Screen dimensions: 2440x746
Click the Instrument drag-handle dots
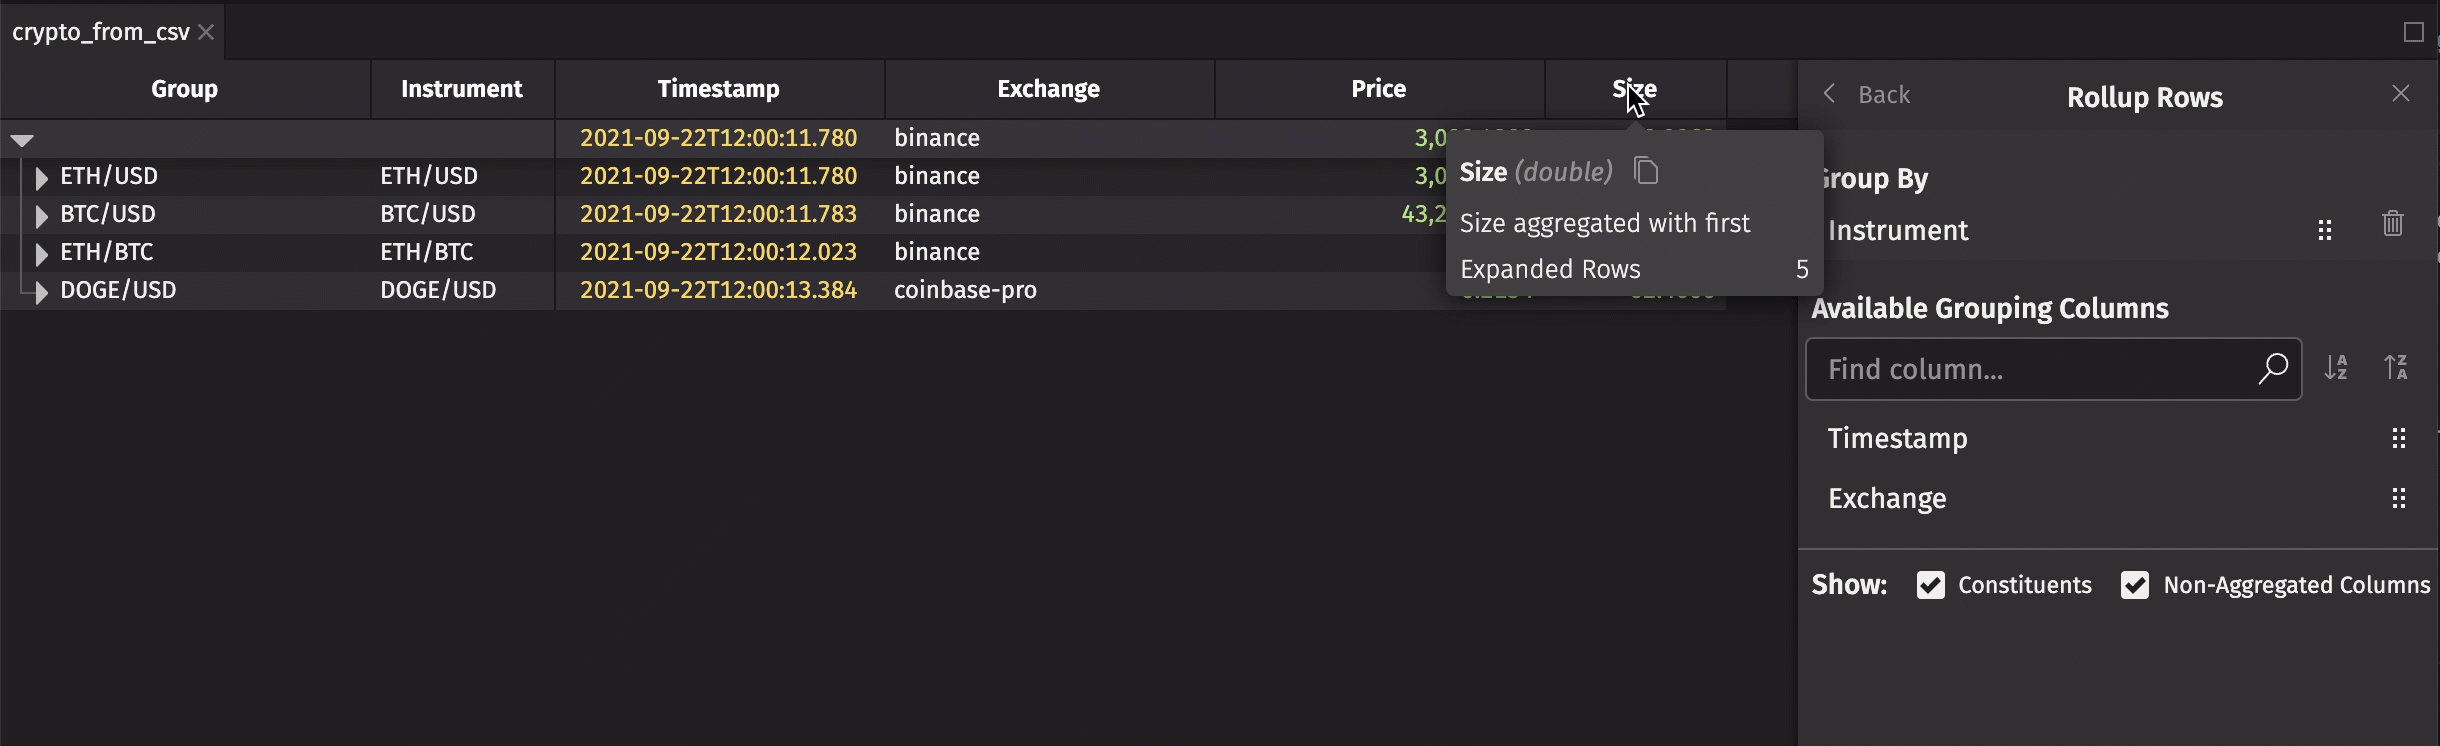click(x=2325, y=229)
